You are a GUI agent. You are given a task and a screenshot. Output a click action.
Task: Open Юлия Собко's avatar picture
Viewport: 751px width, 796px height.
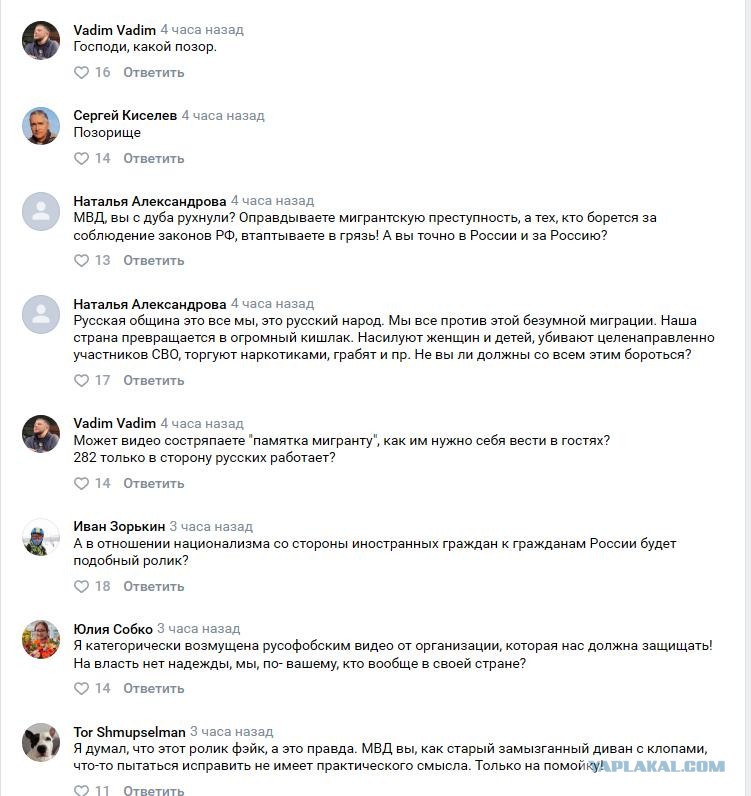(x=41, y=639)
